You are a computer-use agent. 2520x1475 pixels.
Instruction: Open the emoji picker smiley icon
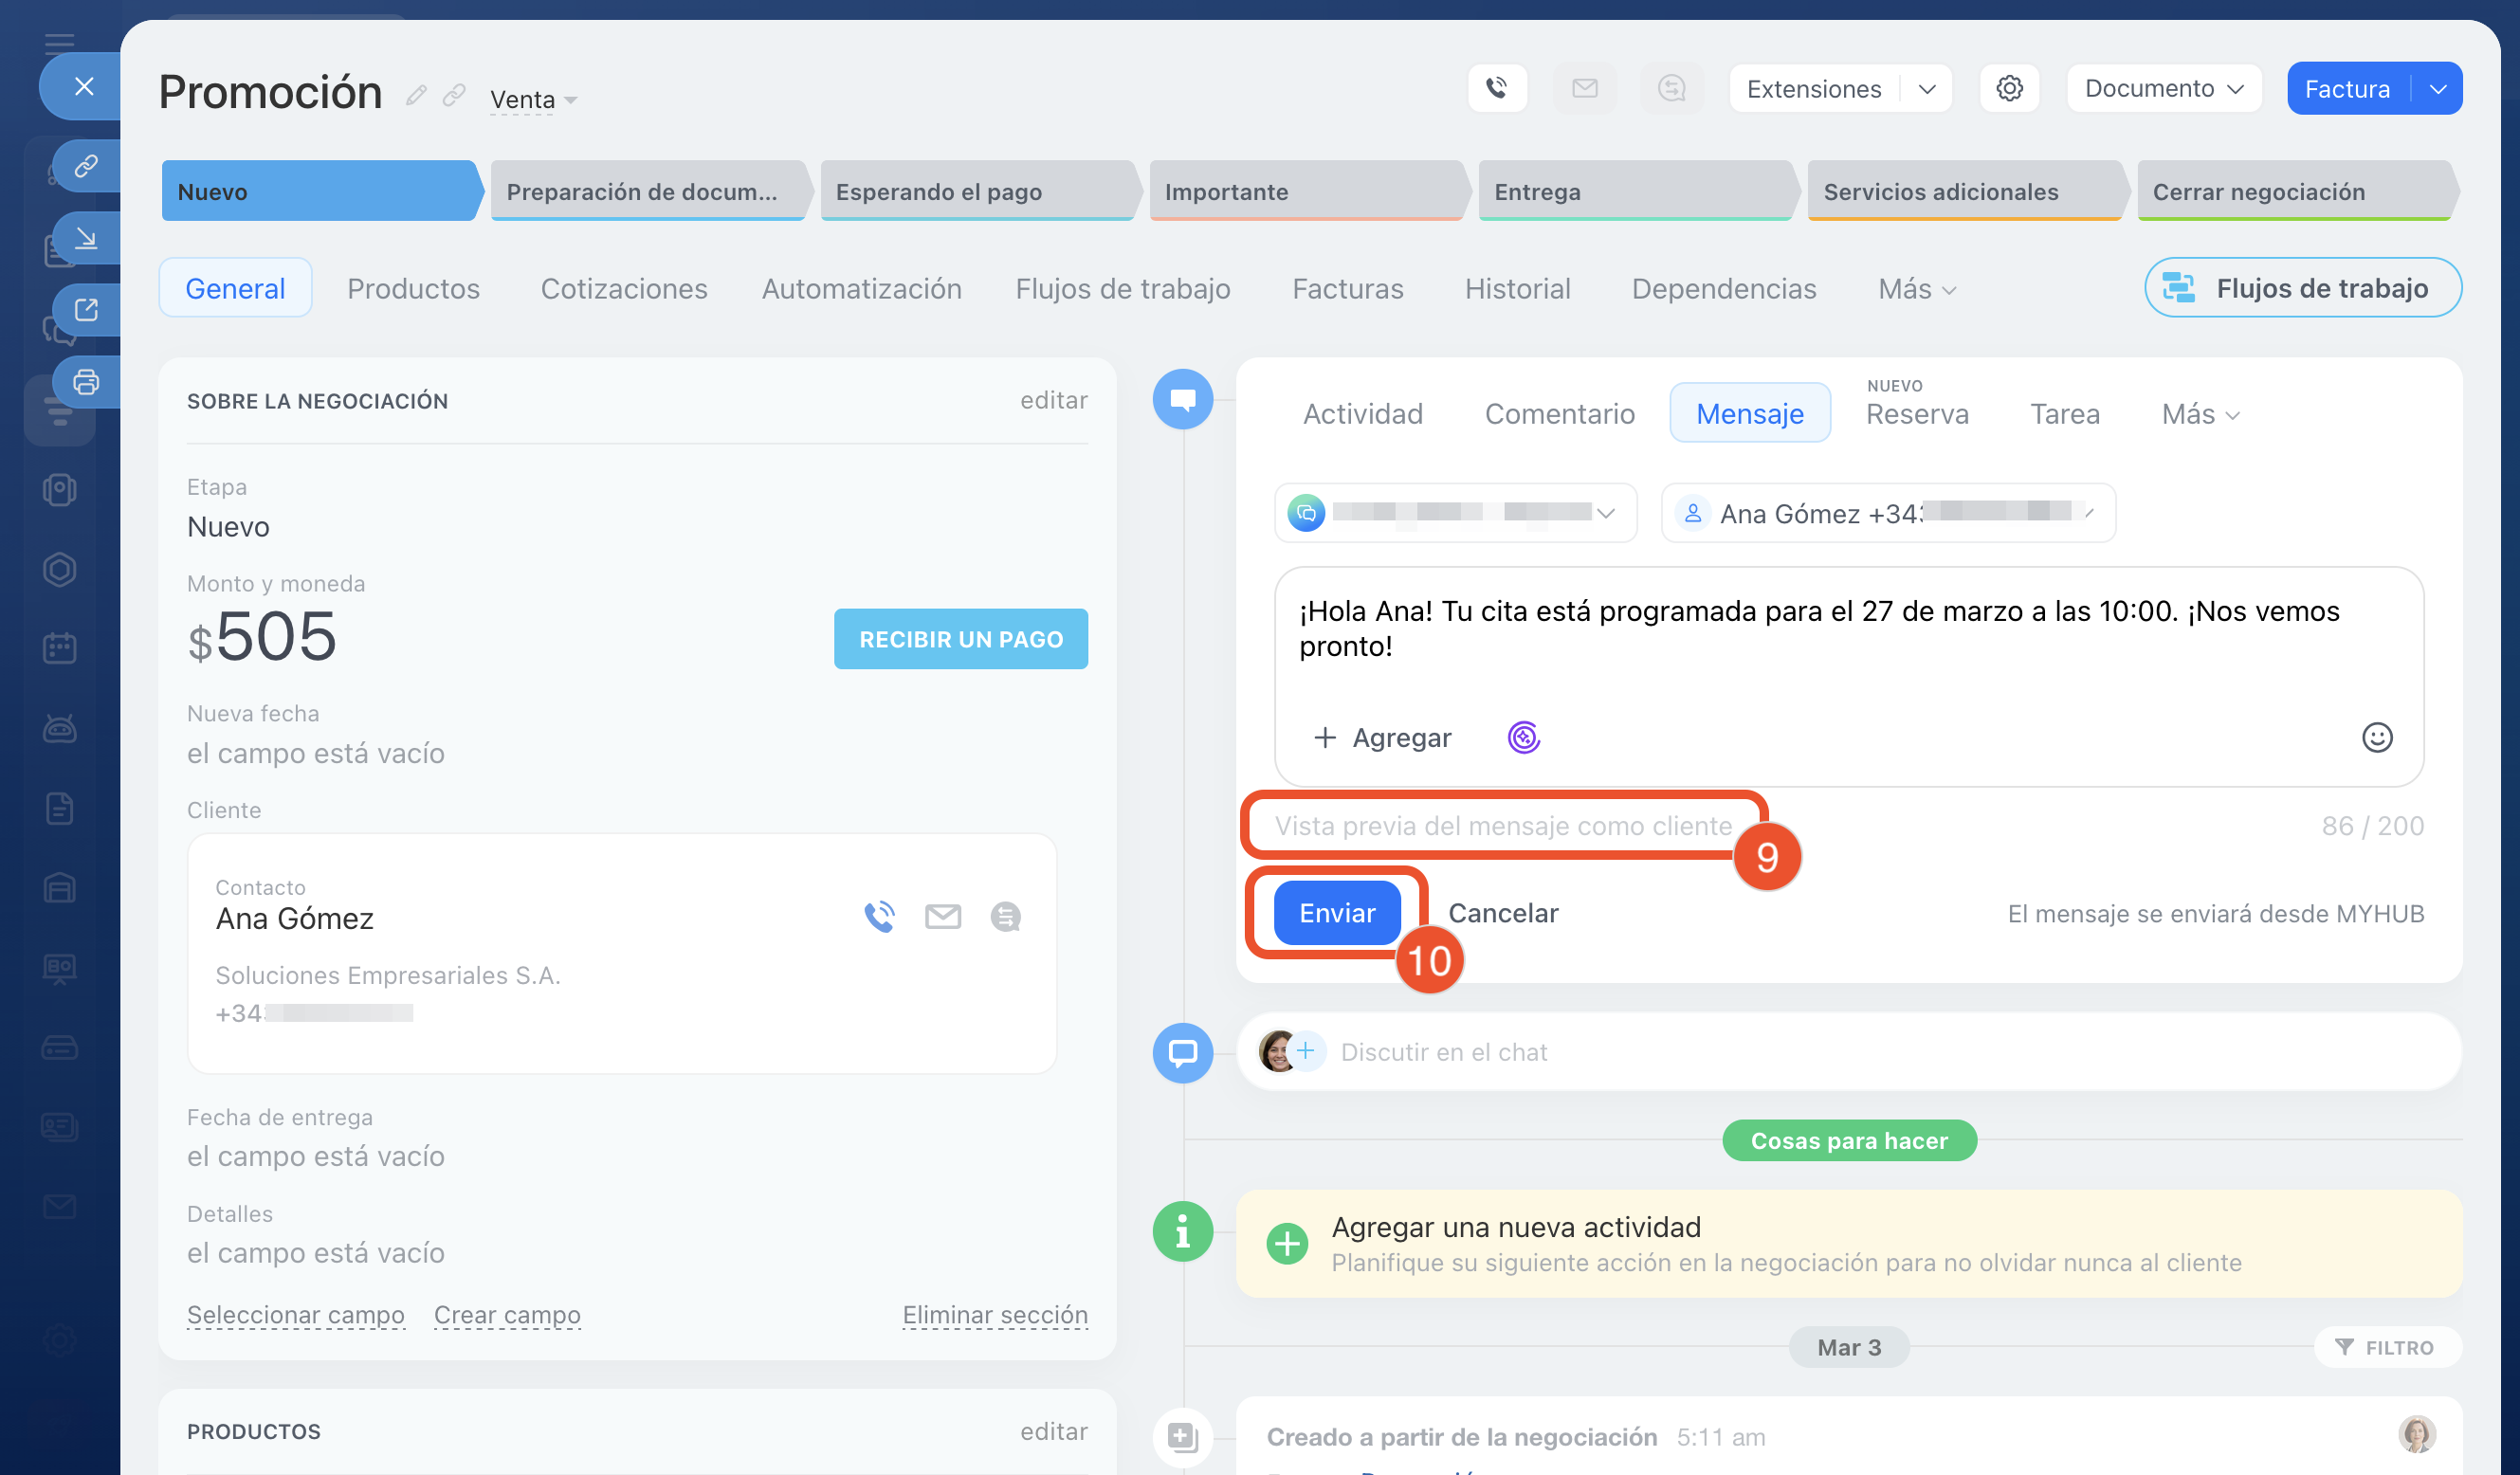2376,738
